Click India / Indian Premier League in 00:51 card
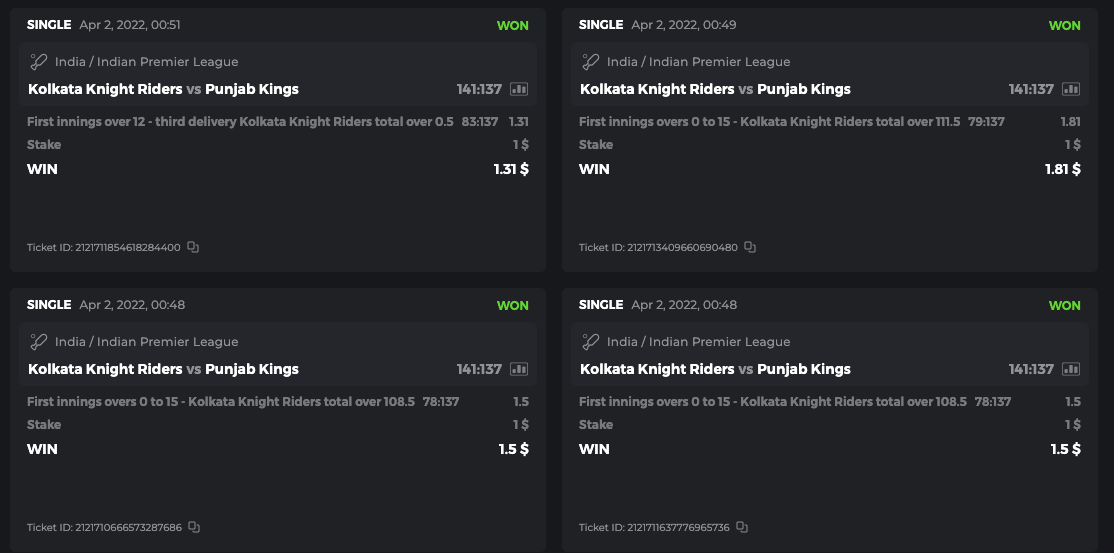1114x553 pixels. pos(146,62)
